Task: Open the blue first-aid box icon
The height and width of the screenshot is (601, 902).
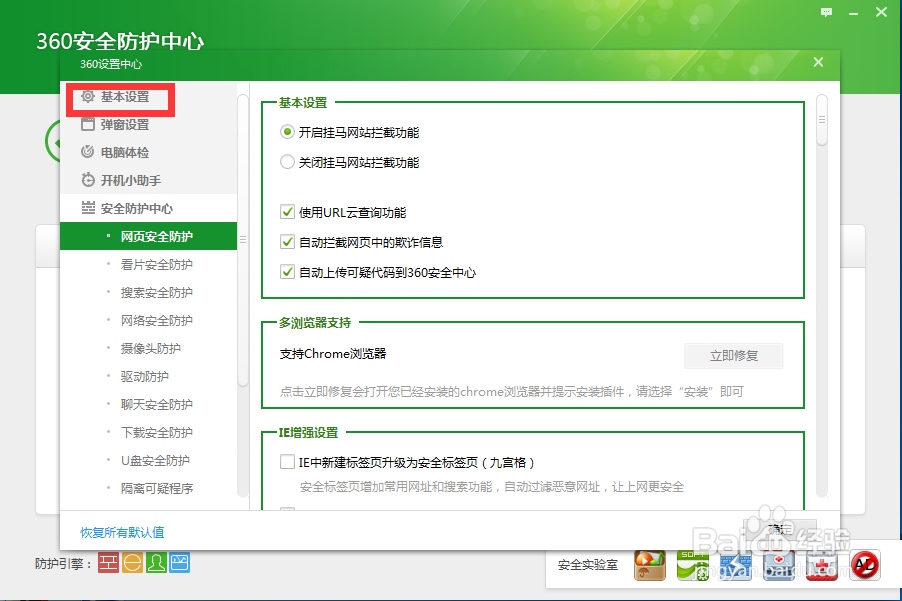Action: [x=779, y=565]
